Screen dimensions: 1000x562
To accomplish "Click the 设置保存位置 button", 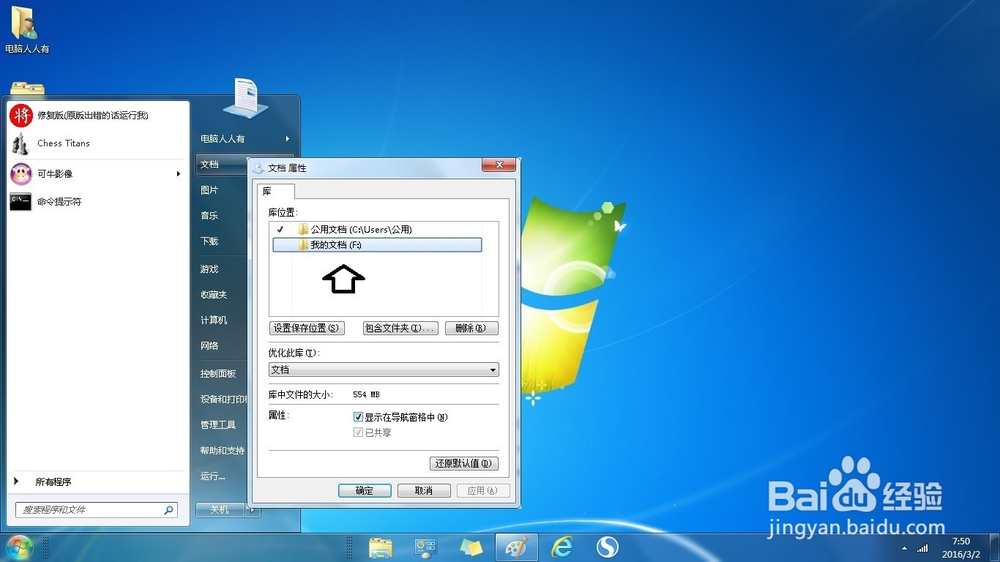I will point(307,328).
